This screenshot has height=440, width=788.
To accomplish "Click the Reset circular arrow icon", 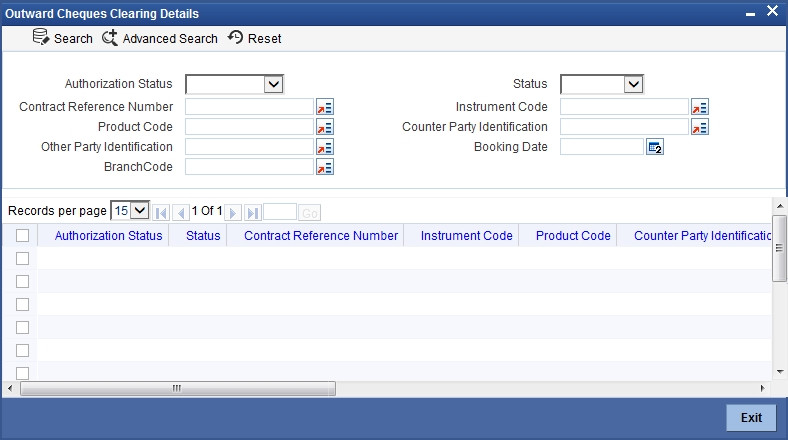I will tap(235, 37).
